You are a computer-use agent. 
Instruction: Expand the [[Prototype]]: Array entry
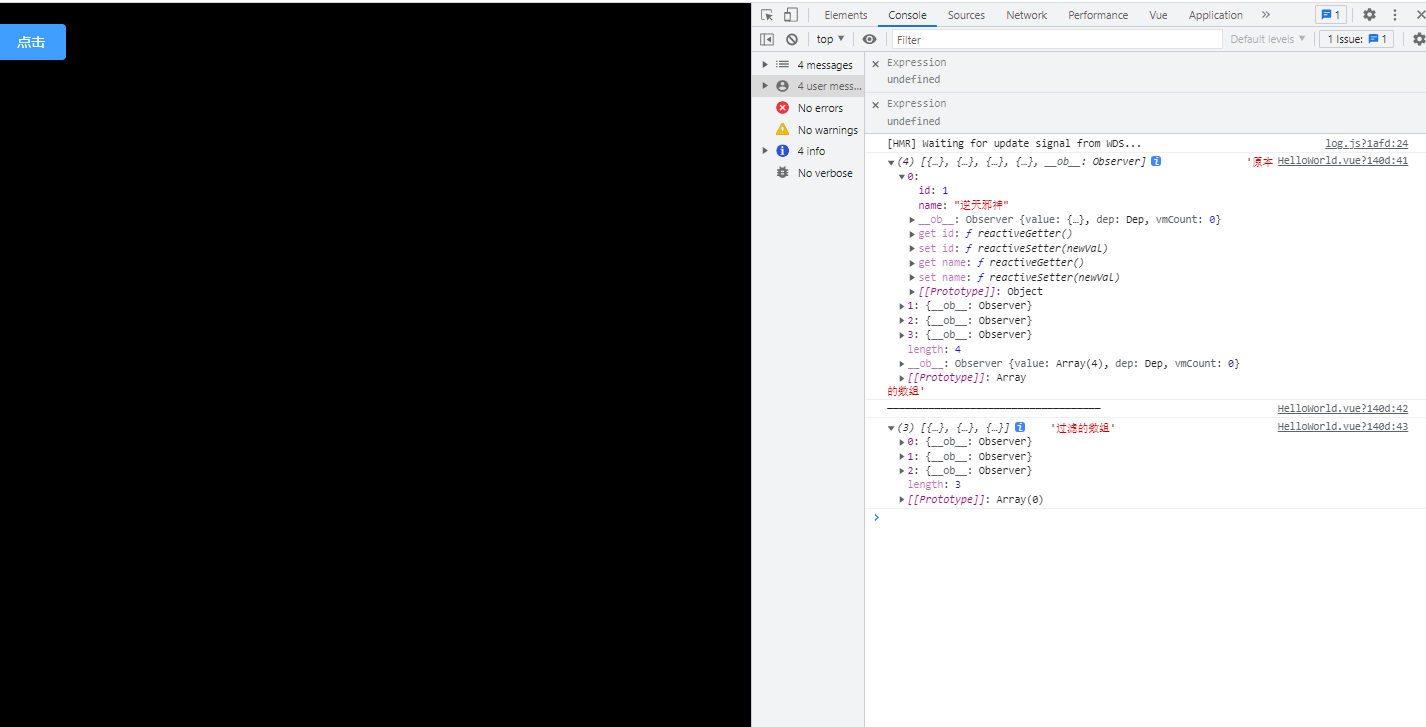902,378
